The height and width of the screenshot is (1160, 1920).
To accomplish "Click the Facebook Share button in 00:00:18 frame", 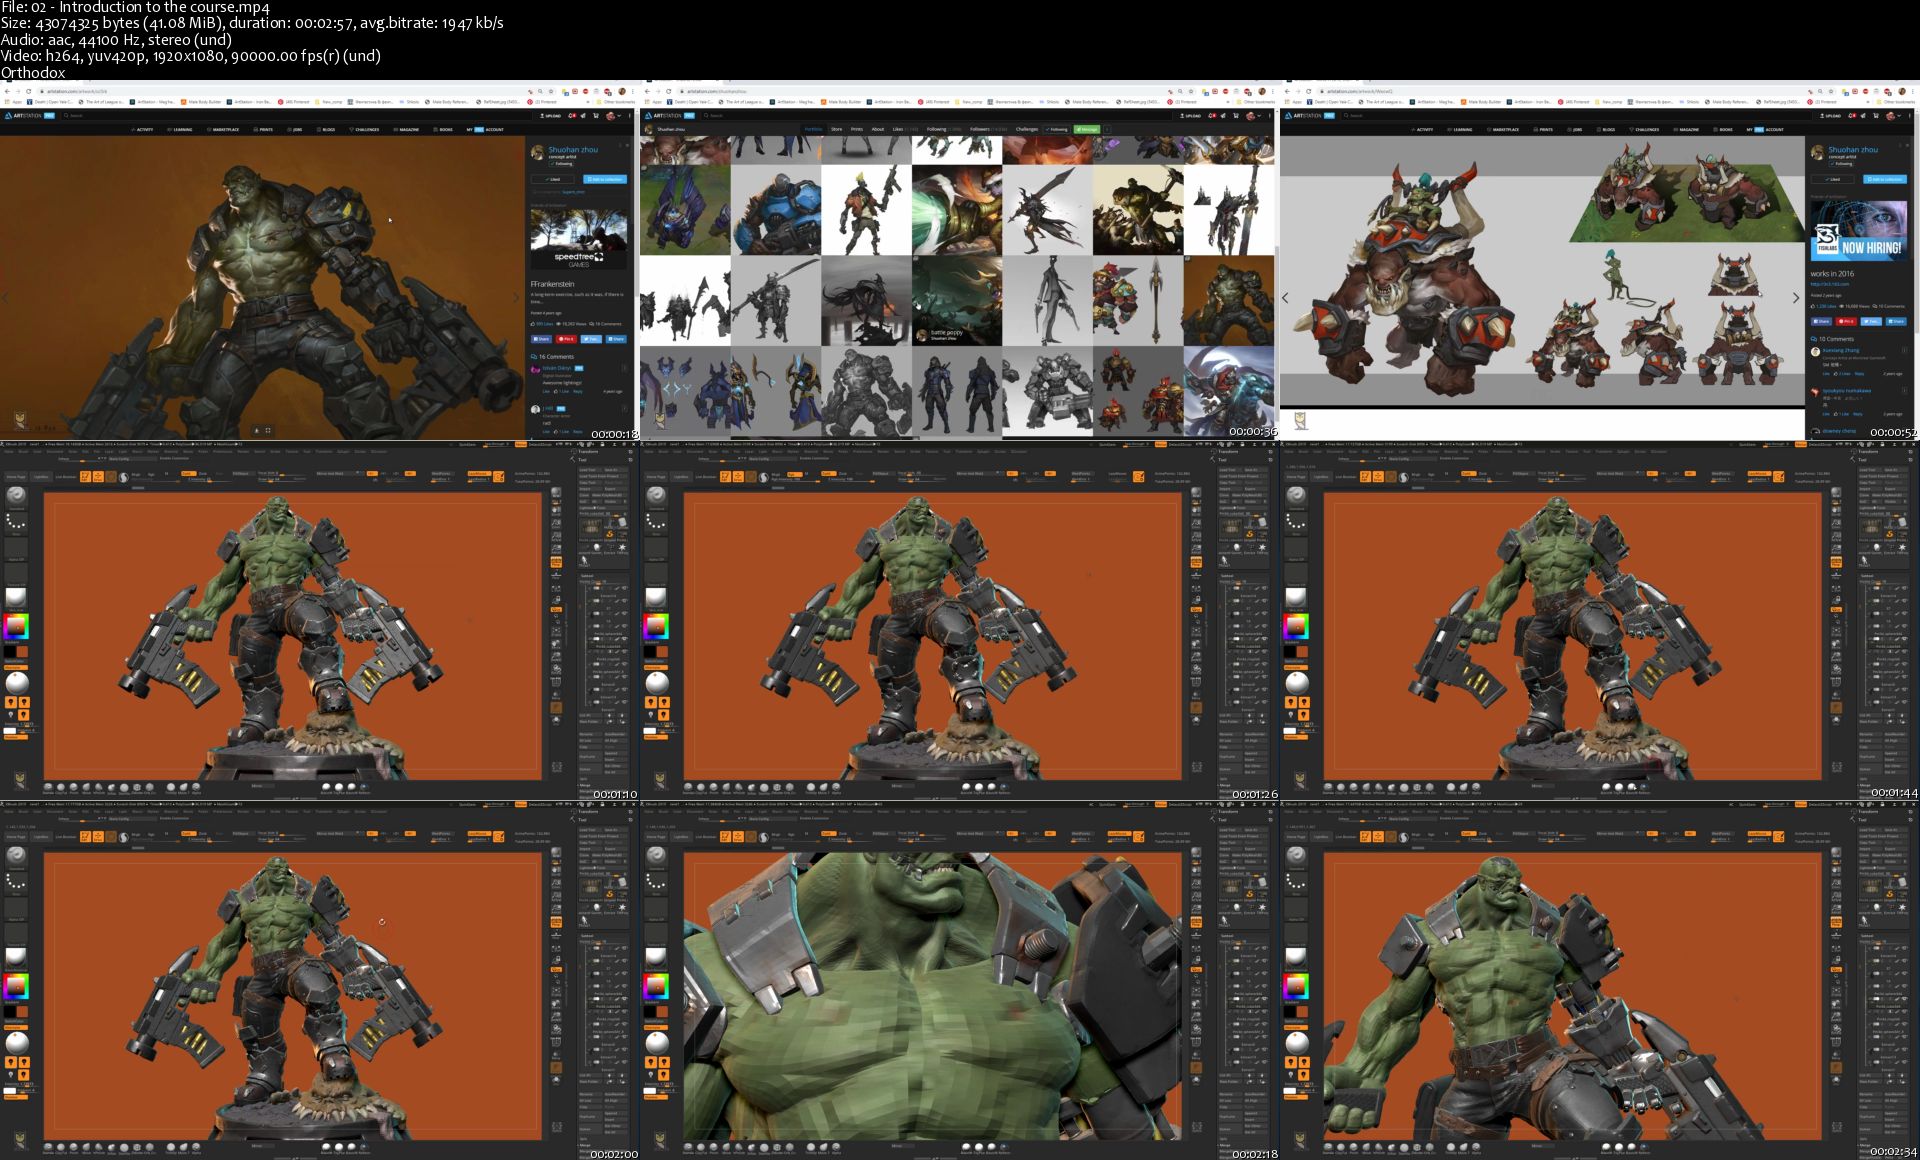I will [x=541, y=339].
